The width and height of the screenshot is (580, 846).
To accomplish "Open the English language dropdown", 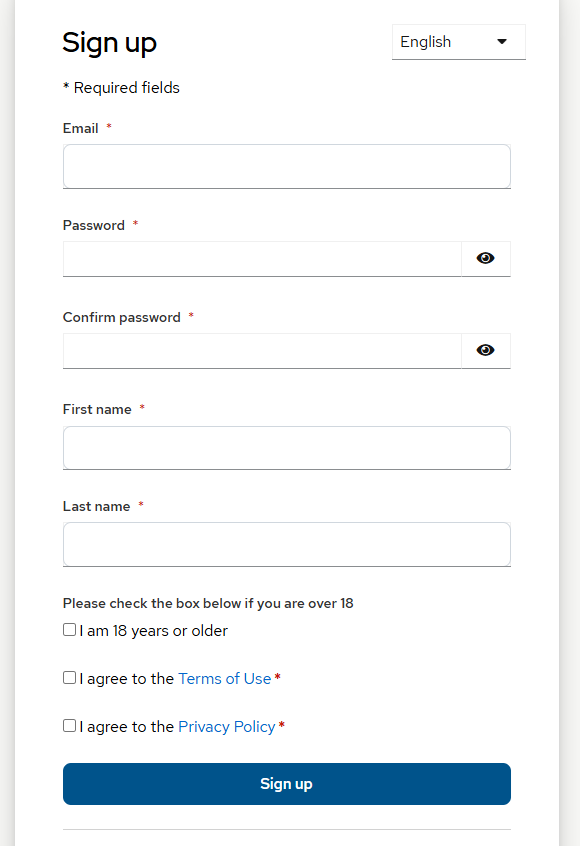I will (458, 41).
